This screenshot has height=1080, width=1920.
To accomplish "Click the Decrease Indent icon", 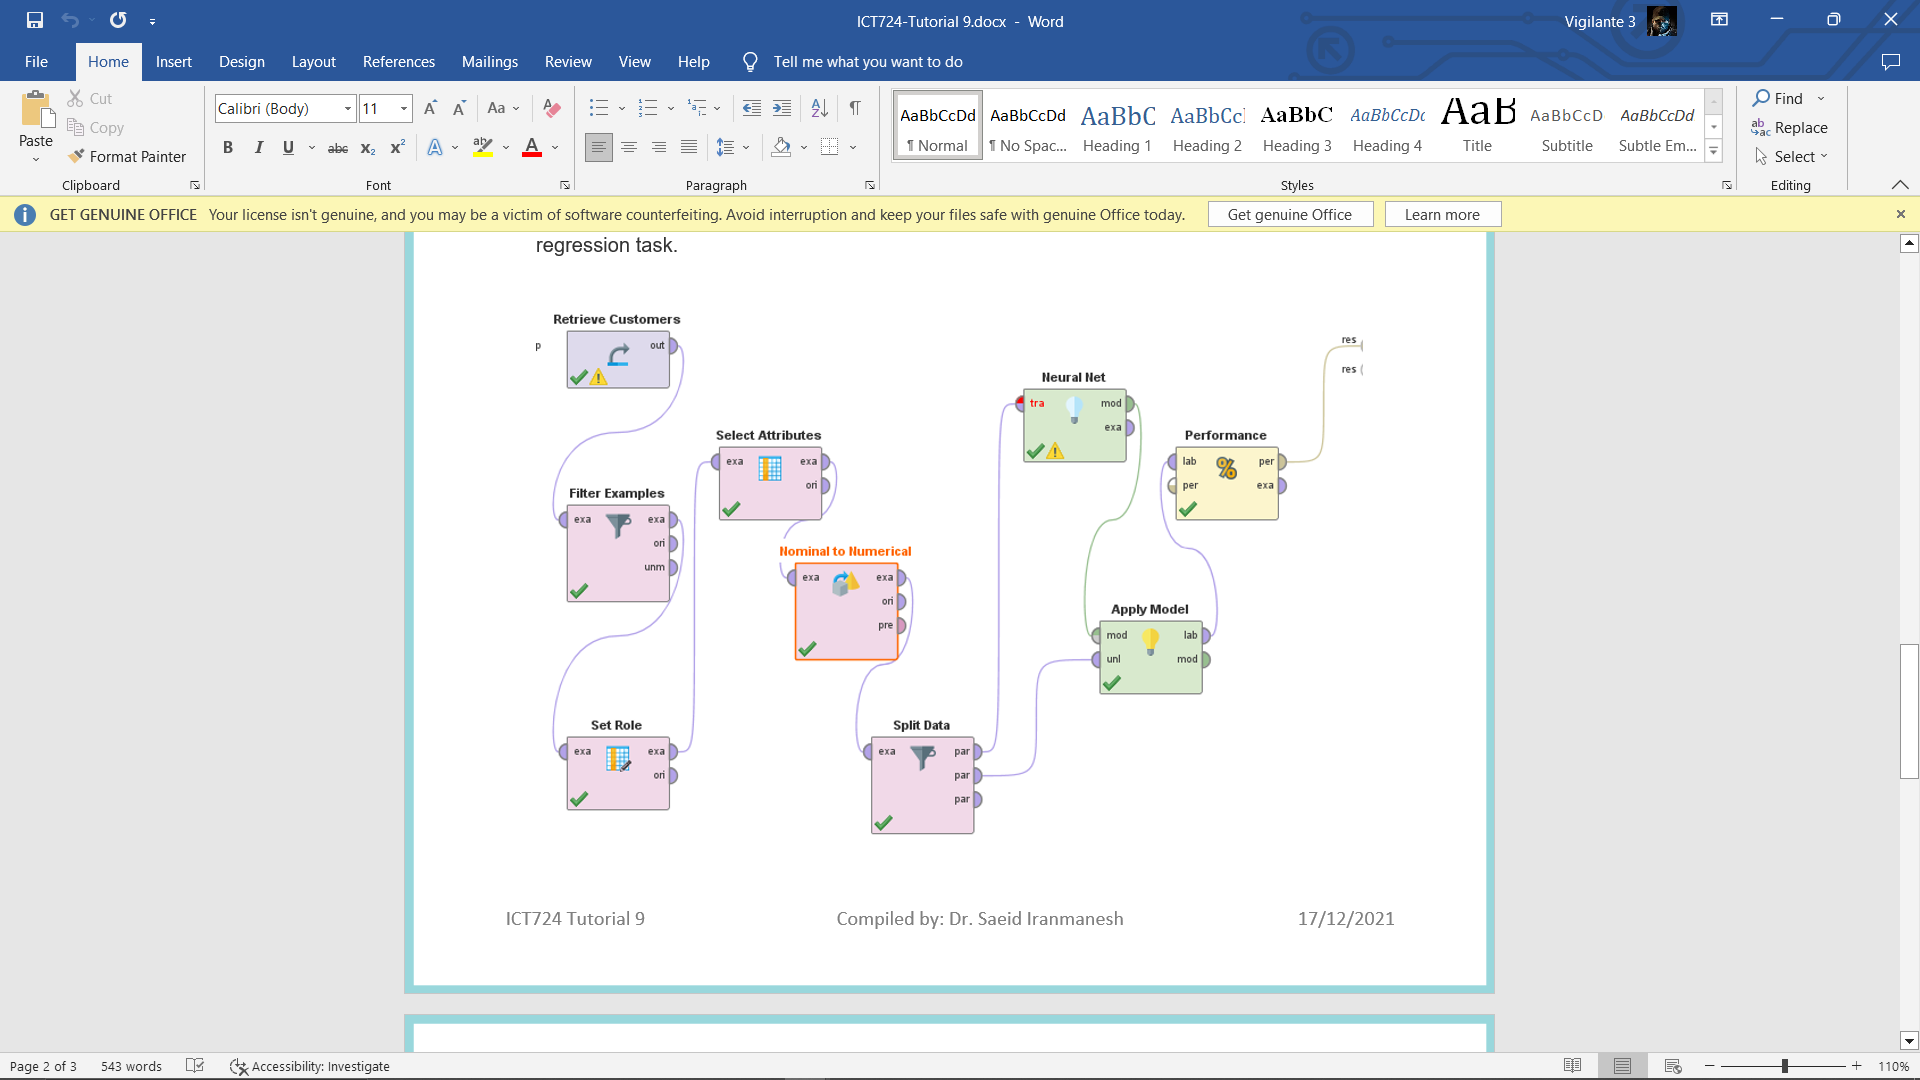I will [x=752, y=108].
